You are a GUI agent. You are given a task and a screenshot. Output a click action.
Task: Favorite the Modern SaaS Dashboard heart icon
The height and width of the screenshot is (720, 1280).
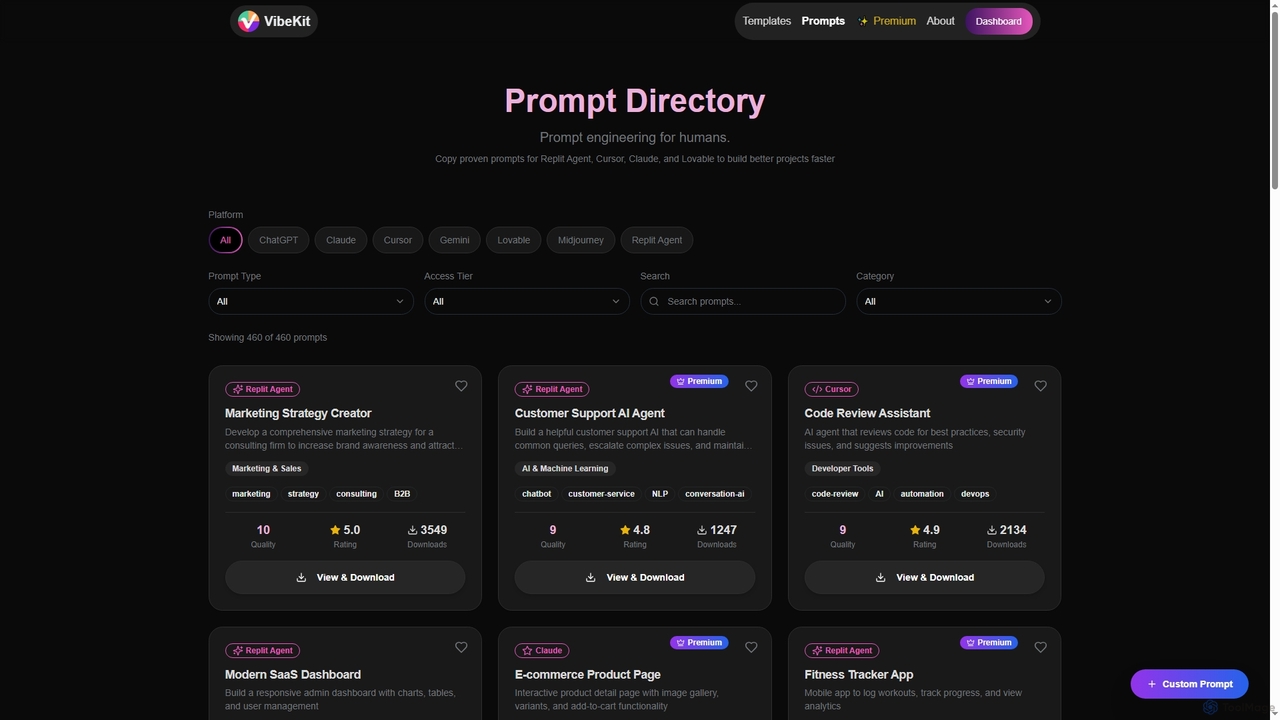pos(461,647)
